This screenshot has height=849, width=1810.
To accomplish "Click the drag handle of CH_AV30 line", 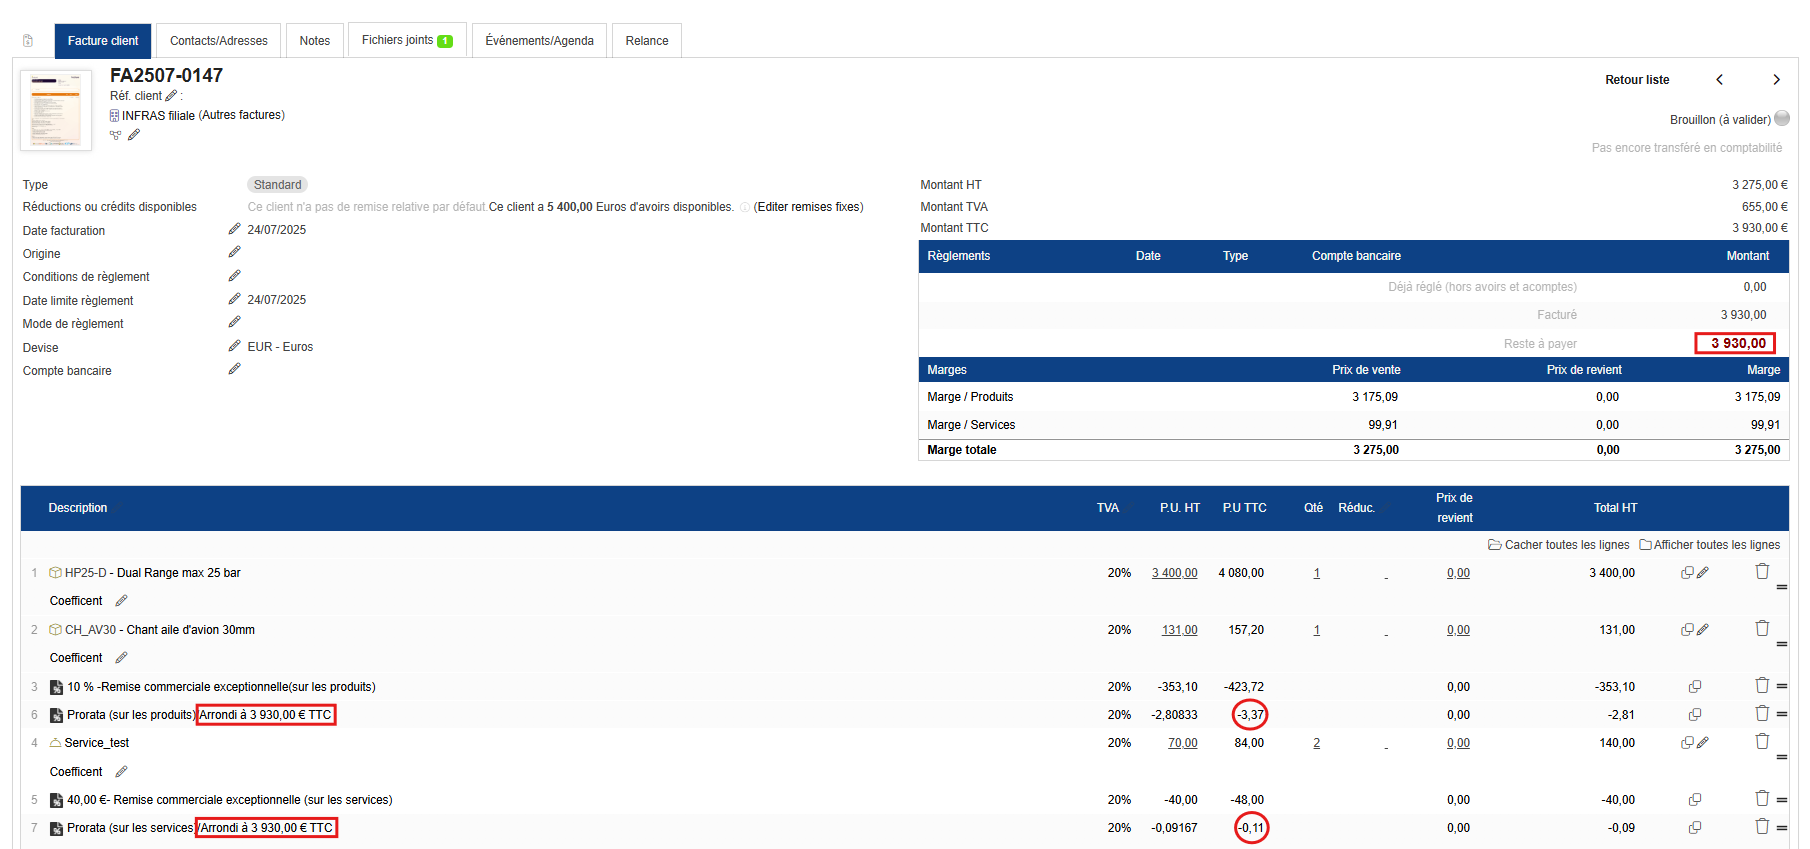I will pos(1782,644).
